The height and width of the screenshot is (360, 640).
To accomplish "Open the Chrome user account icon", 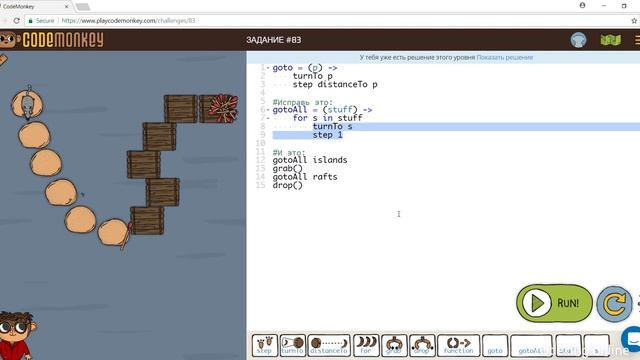I will click(582, 5).
